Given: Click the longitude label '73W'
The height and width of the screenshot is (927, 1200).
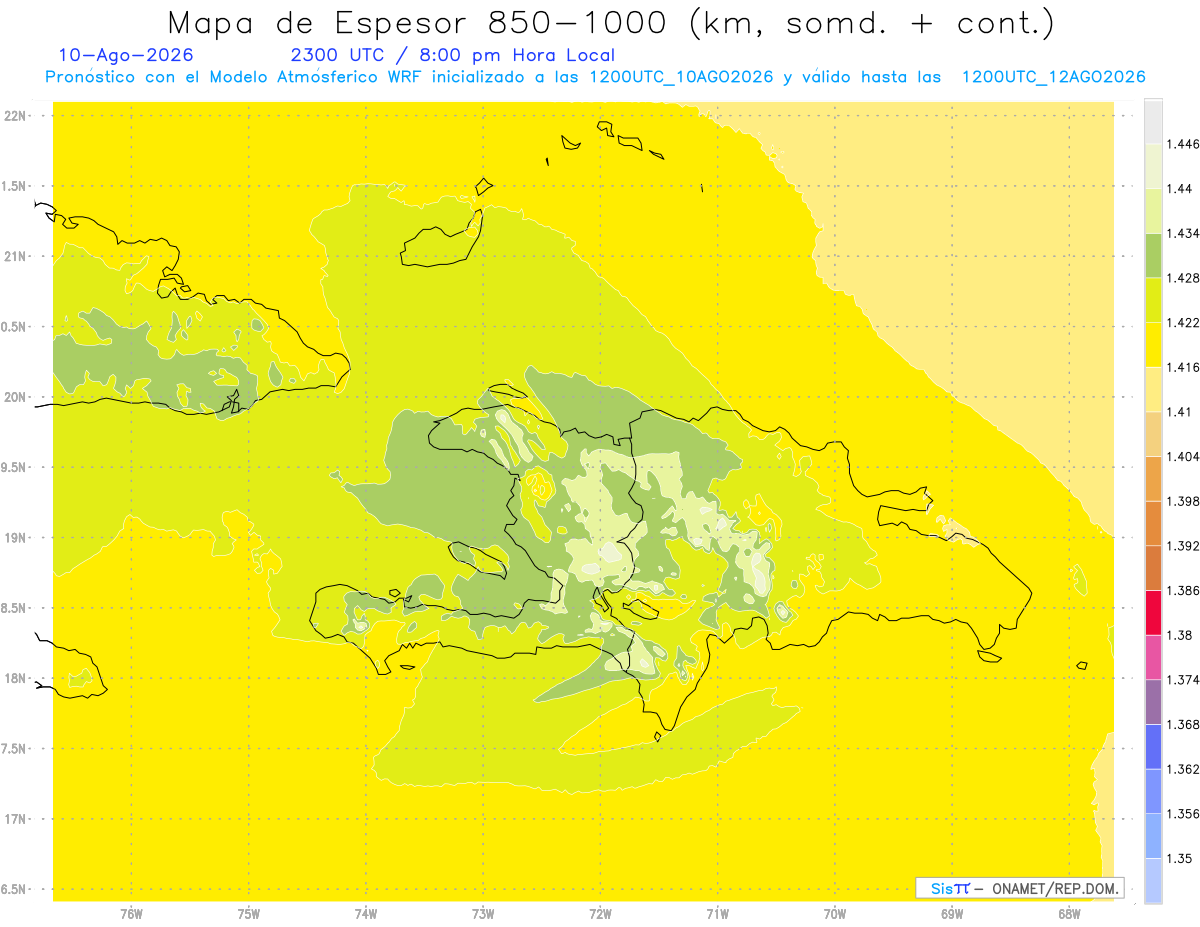Looking at the screenshot, I should [x=483, y=914].
